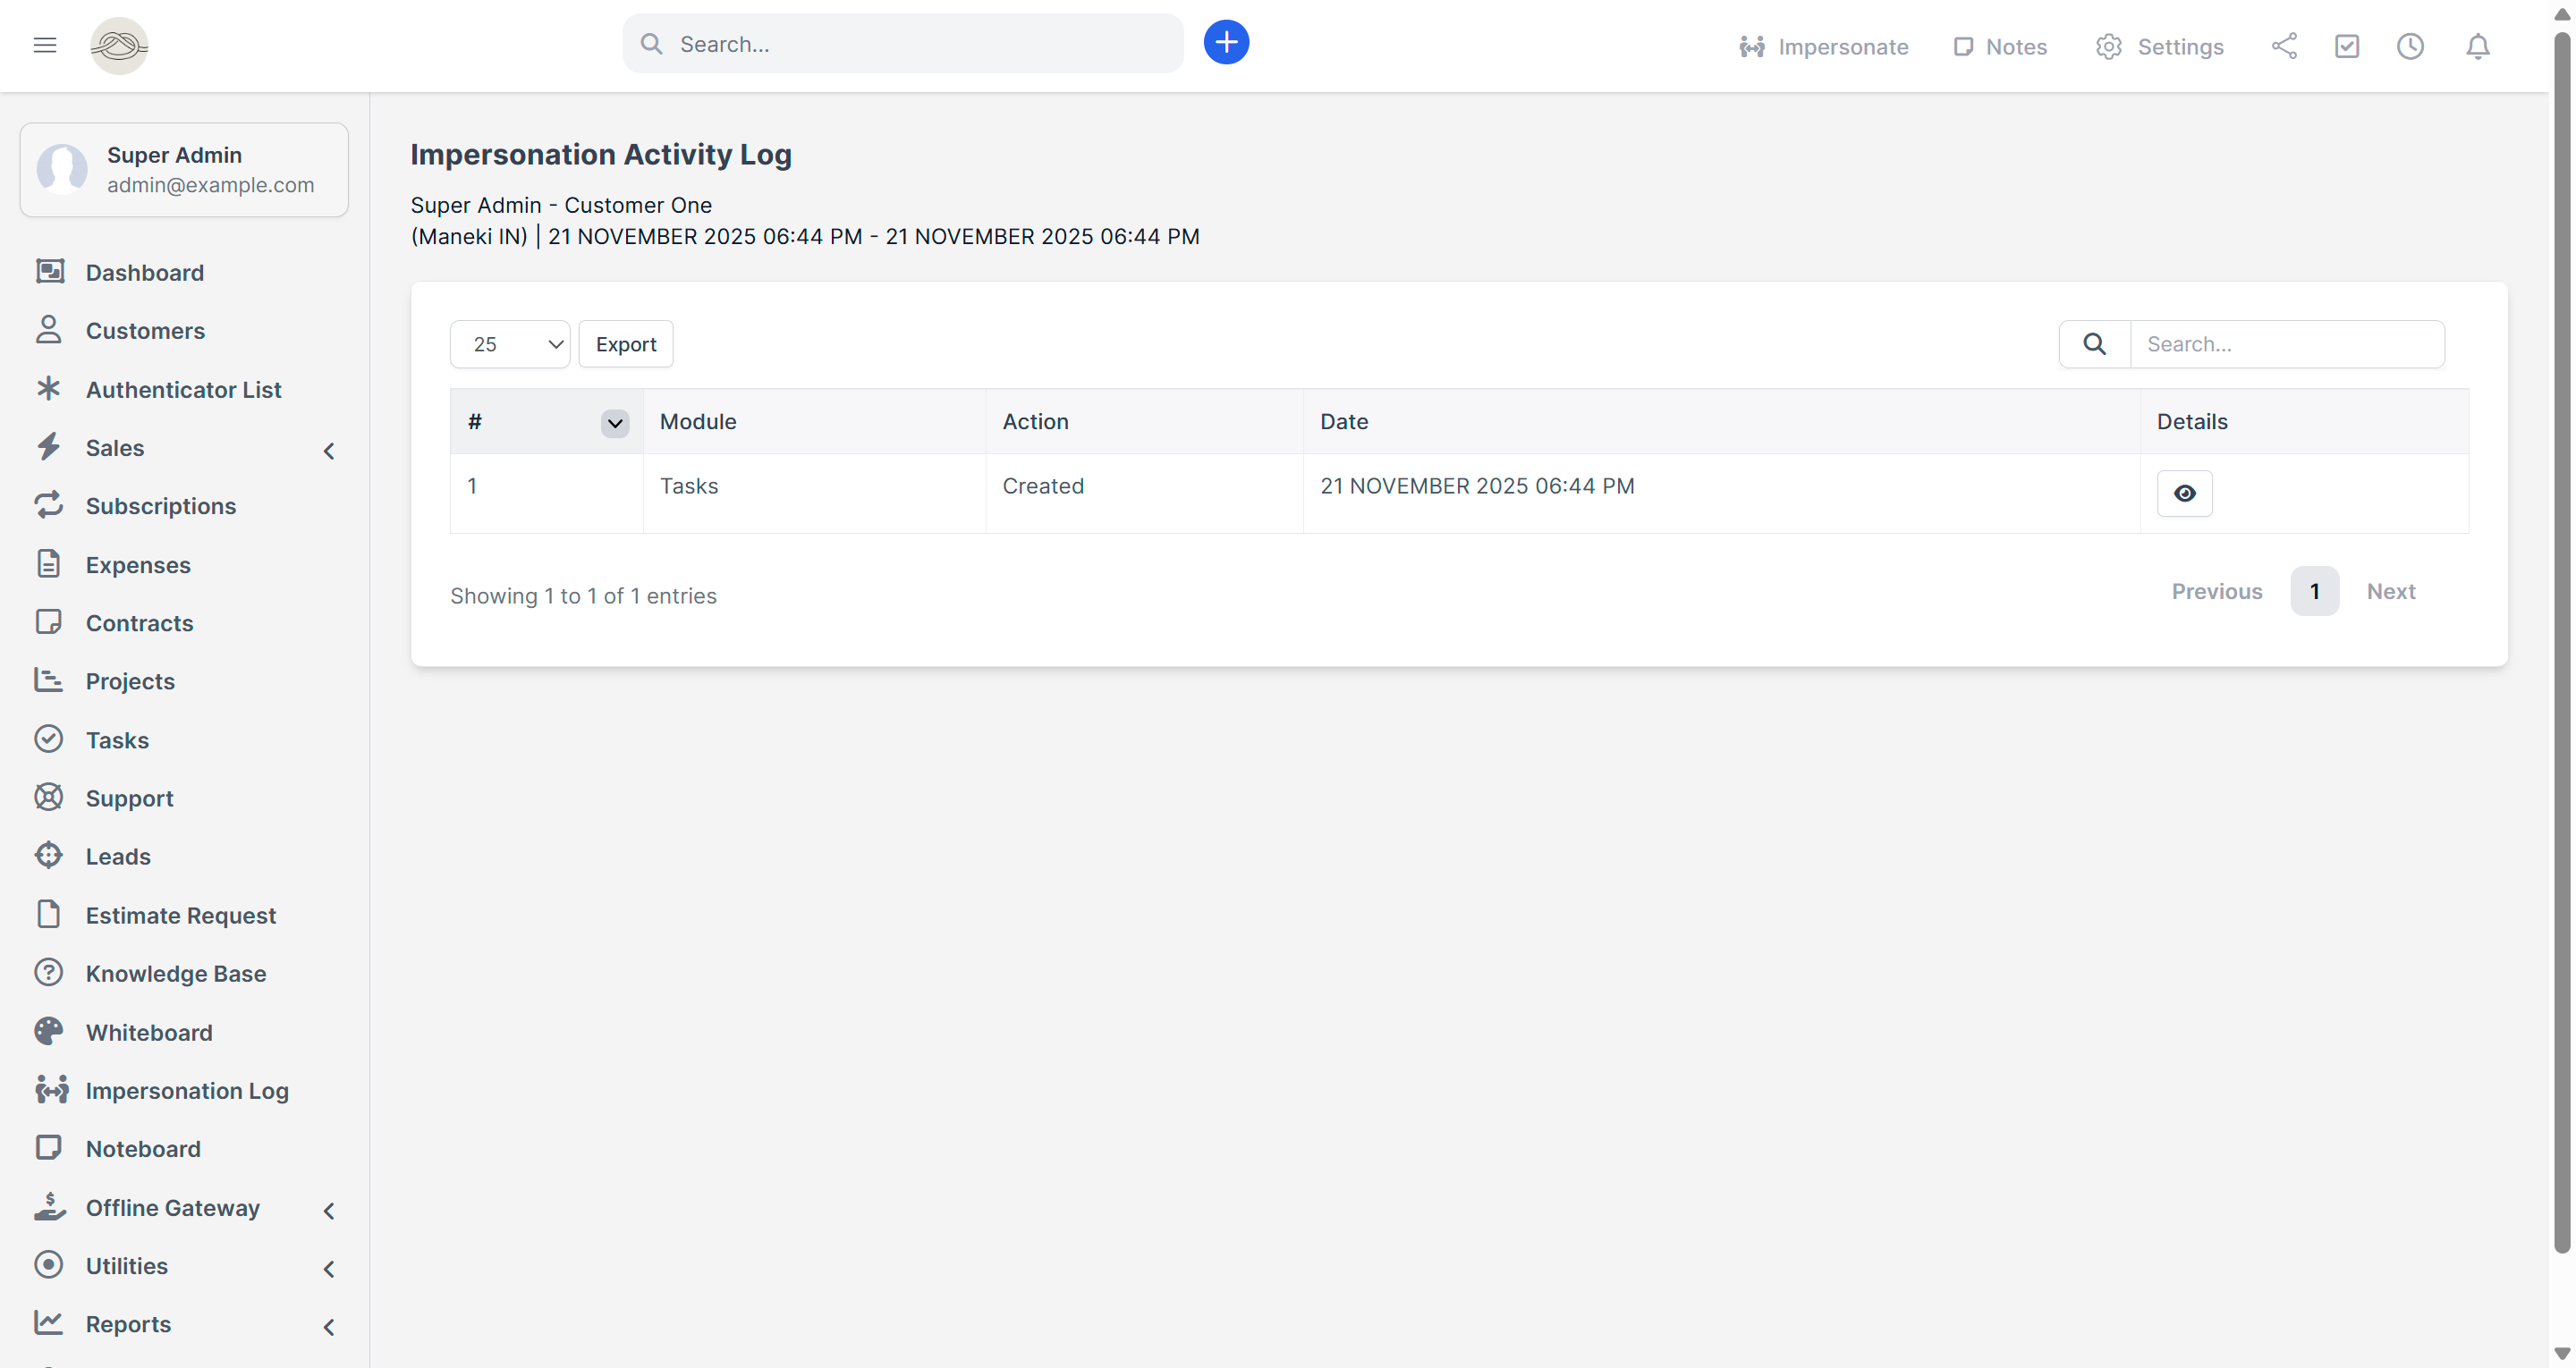This screenshot has width=2576, height=1368.
Task: Open the notifications bell
Action: [x=2477, y=46]
